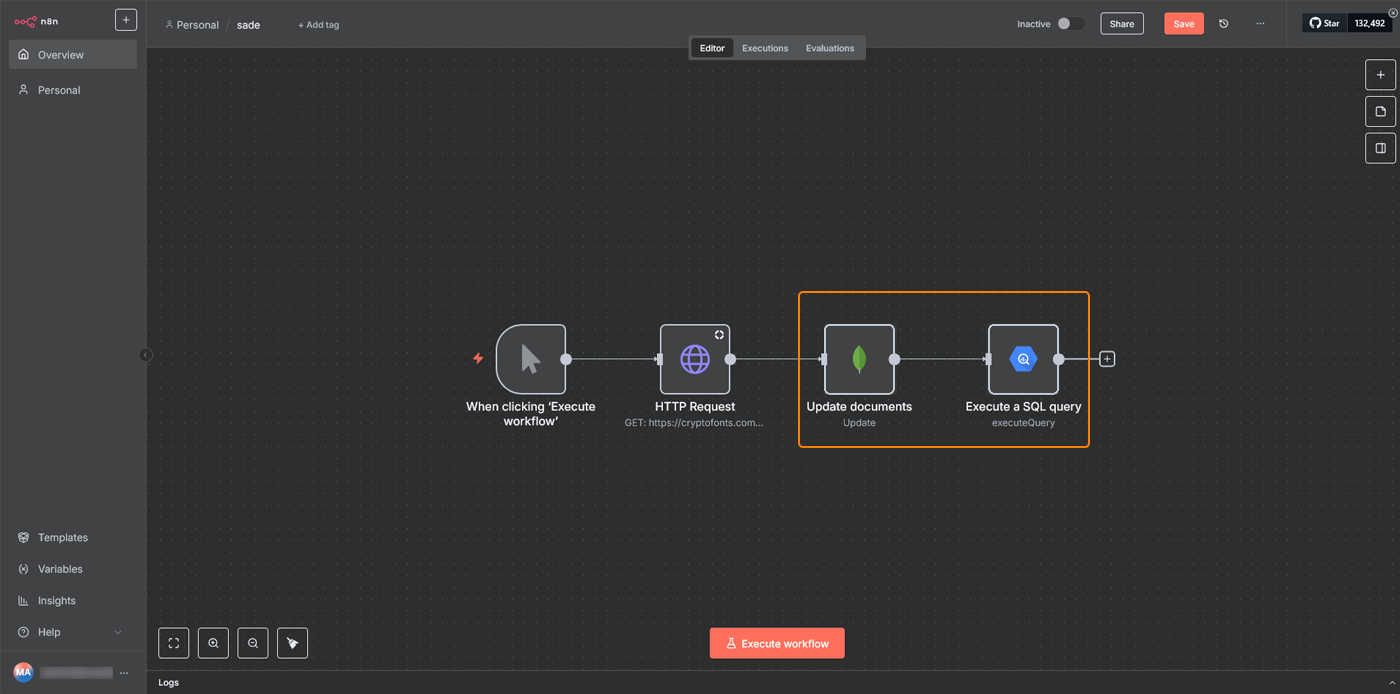Click the Add tag field
The width and height of the screenshot is (1400, 694).
318,25
